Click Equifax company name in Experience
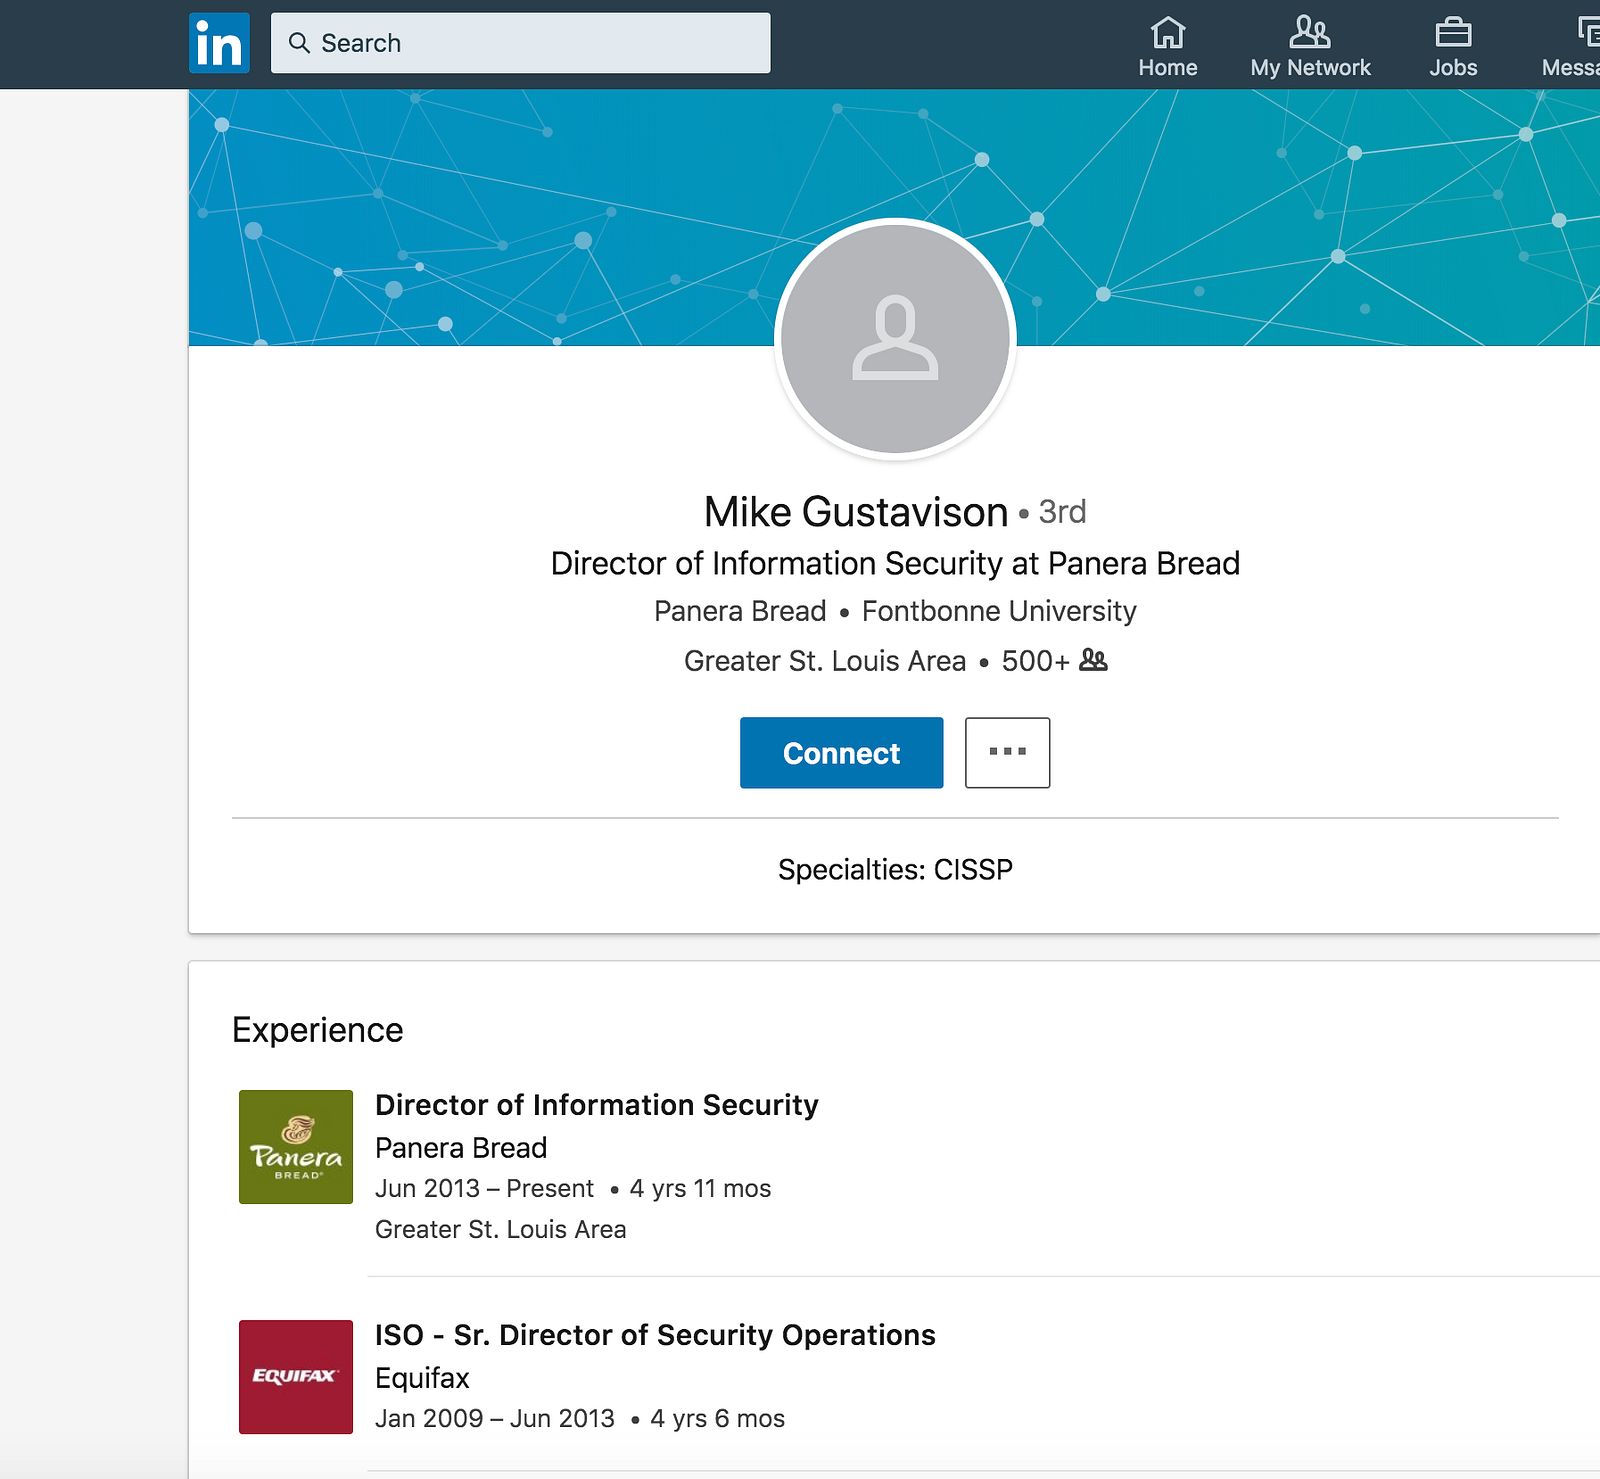The image size is (1600, 1479). coord(422,1378)
